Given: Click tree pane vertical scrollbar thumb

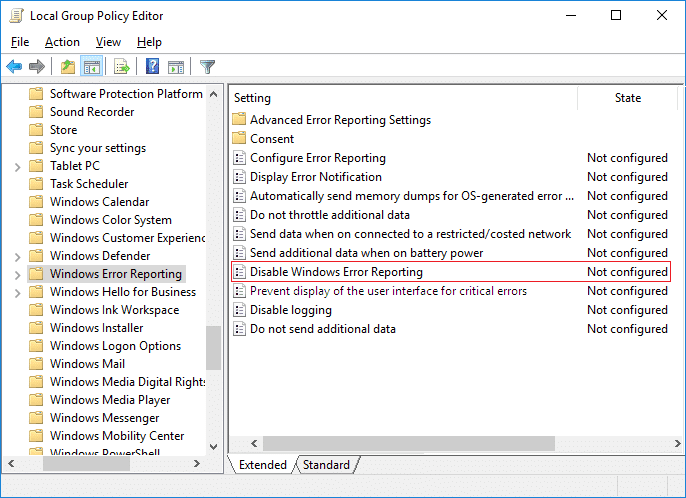Looking at the screenshot, I should pyautogui.click(x=214, y=348).
